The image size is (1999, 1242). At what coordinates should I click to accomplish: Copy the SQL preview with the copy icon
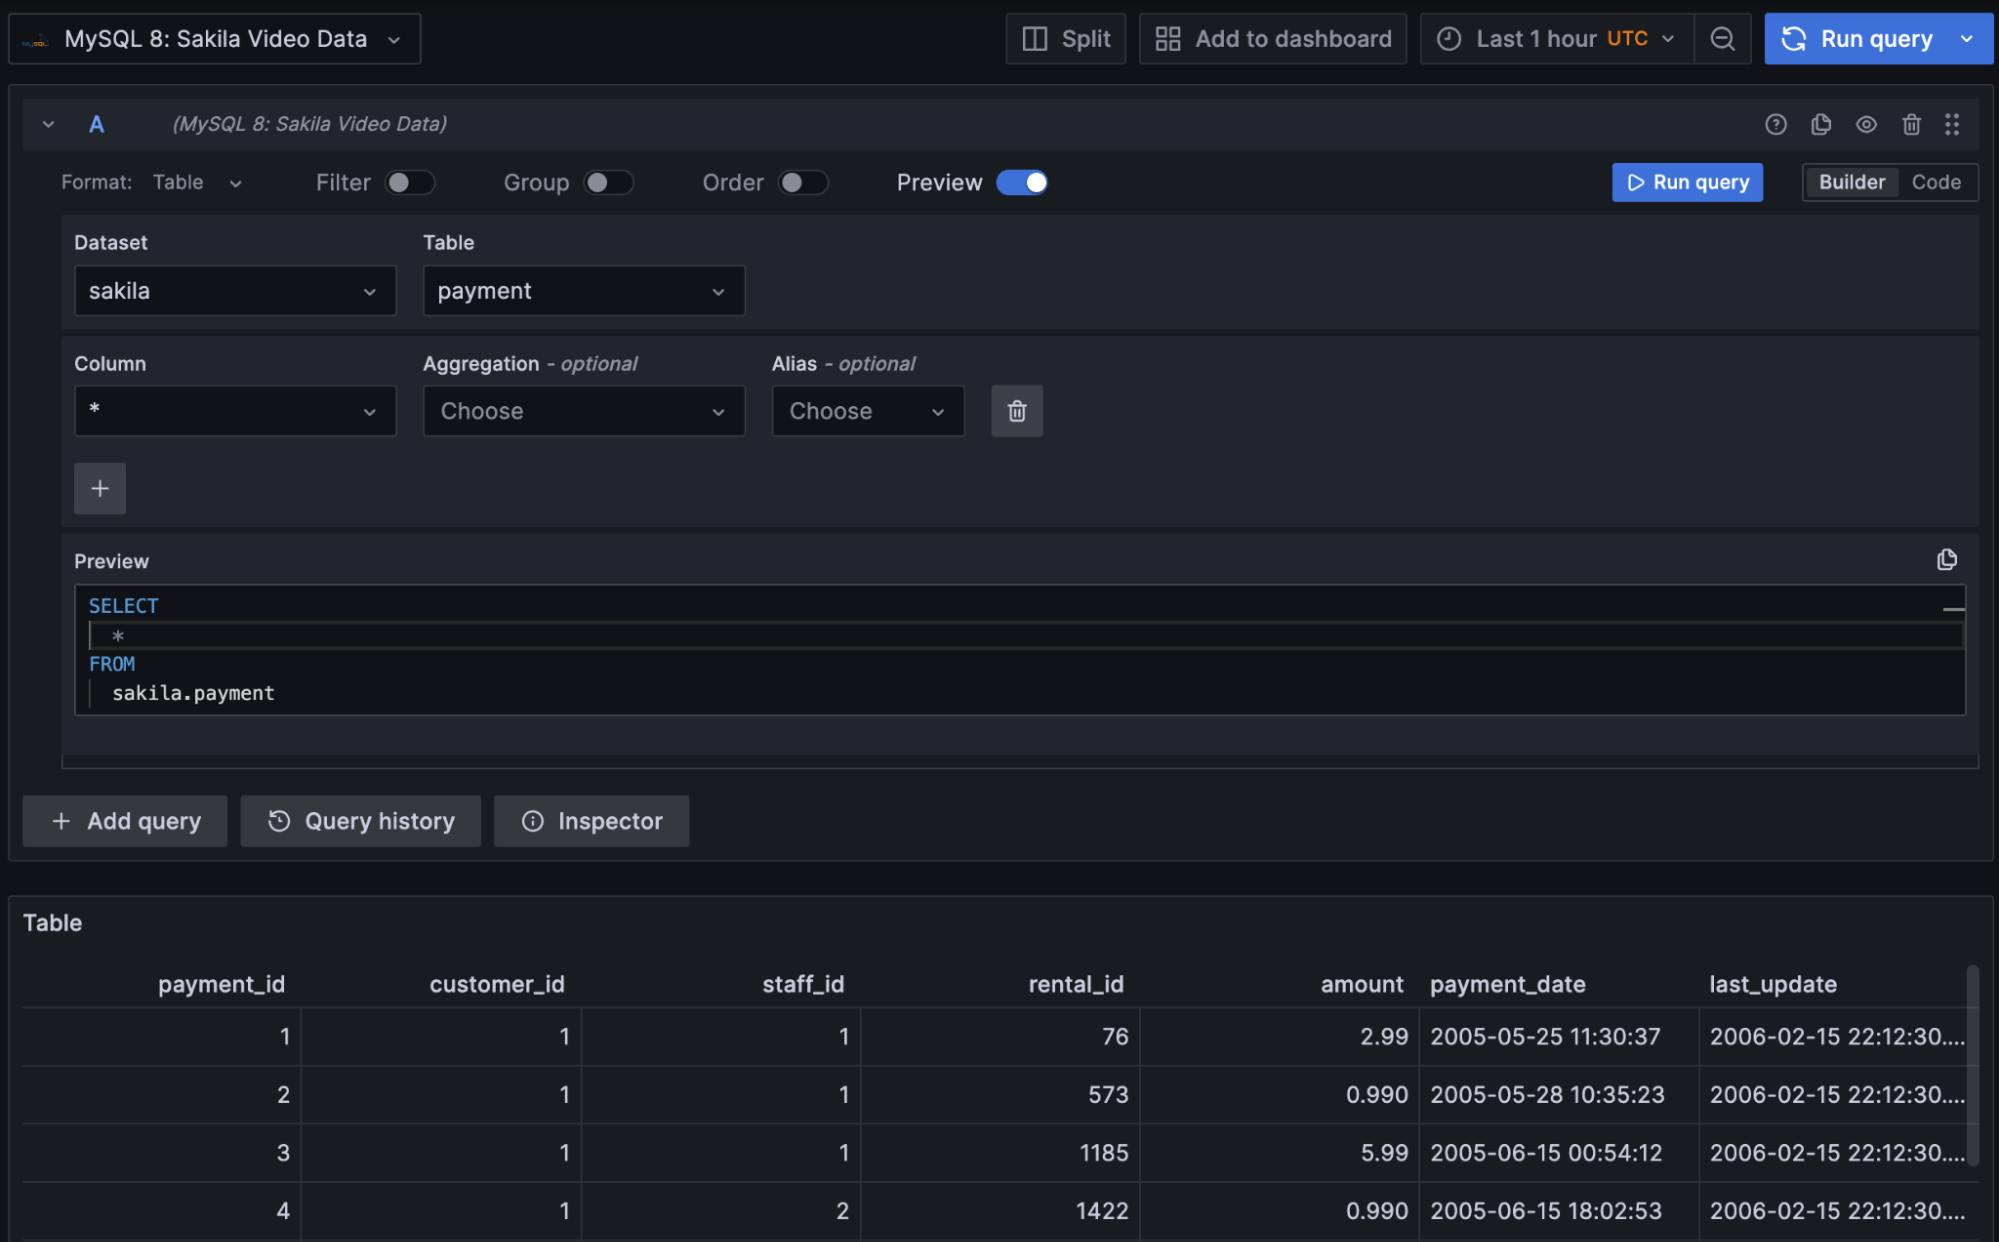(x=1946, y=559)
